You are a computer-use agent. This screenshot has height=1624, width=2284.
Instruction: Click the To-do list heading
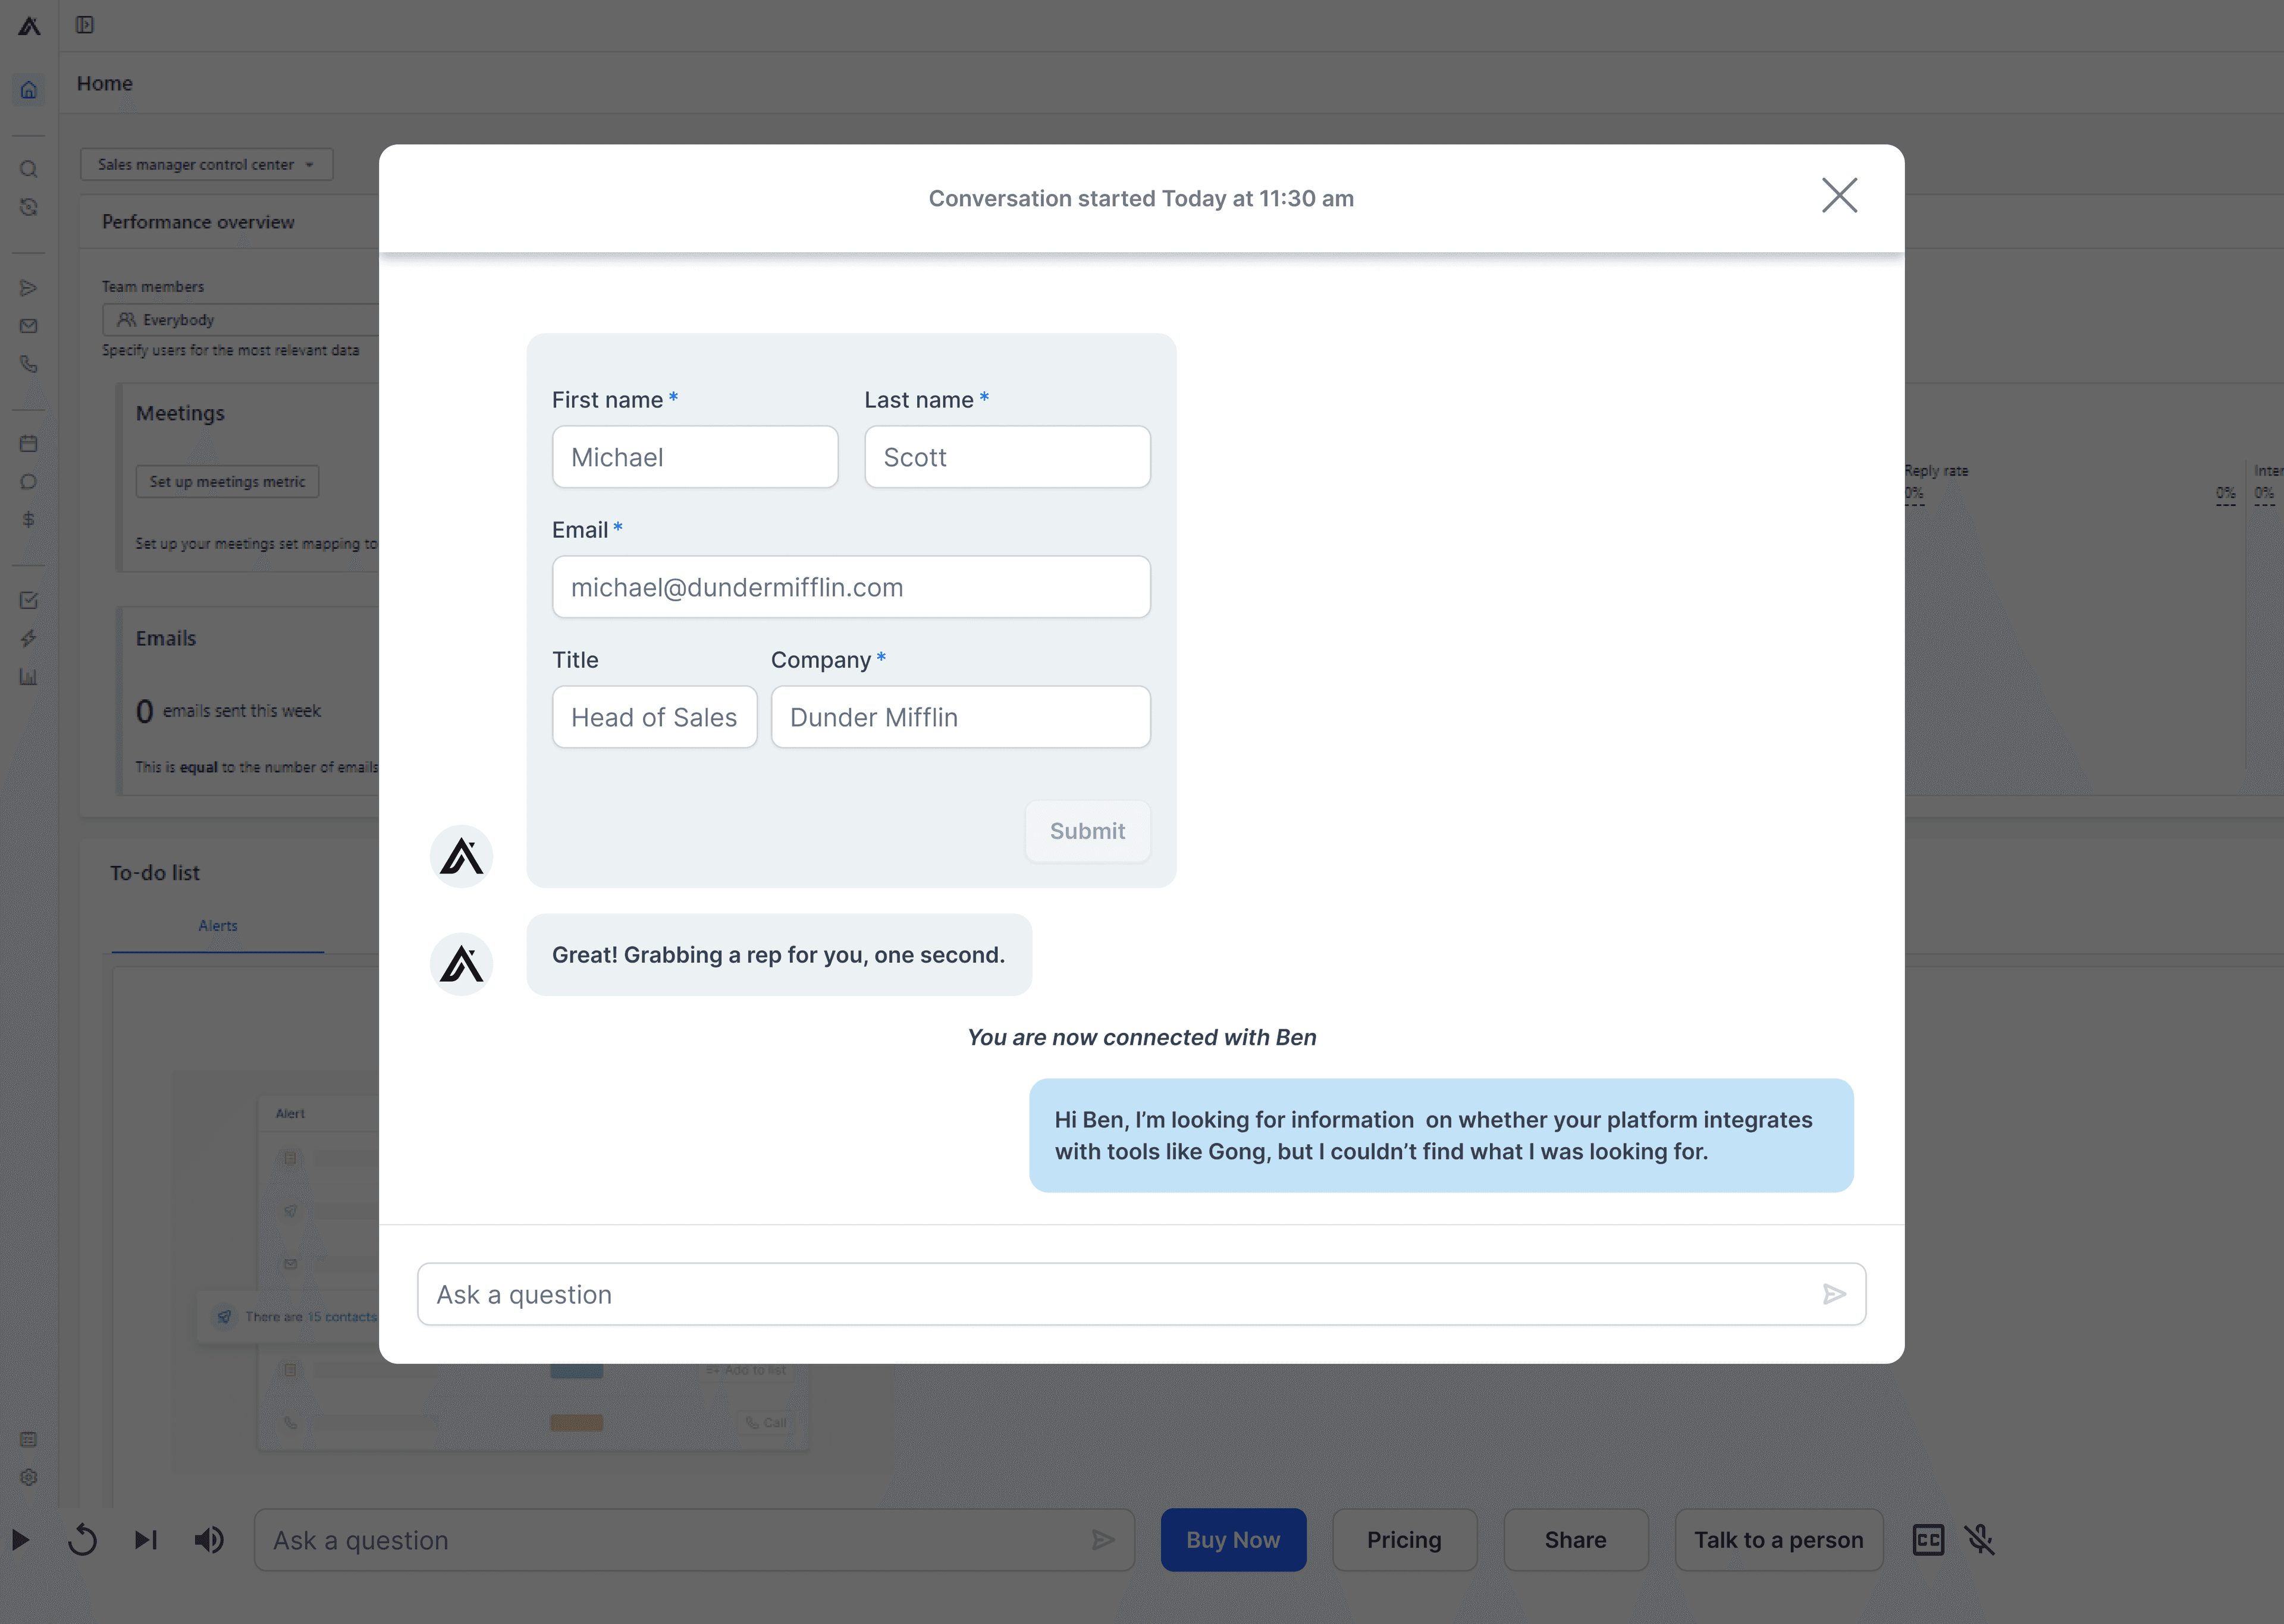[x=155, y=873]
